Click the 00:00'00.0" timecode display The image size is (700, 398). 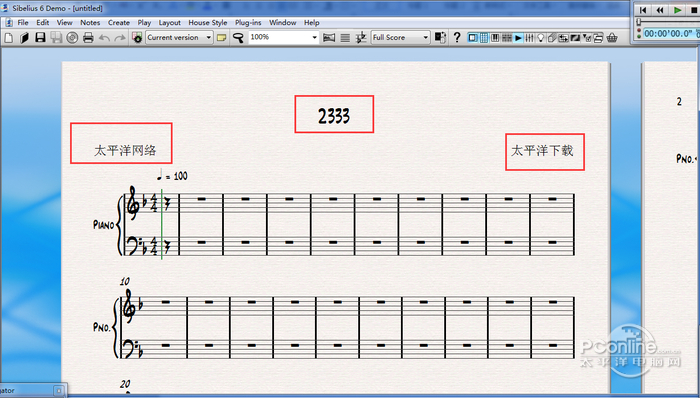point(668,33)
